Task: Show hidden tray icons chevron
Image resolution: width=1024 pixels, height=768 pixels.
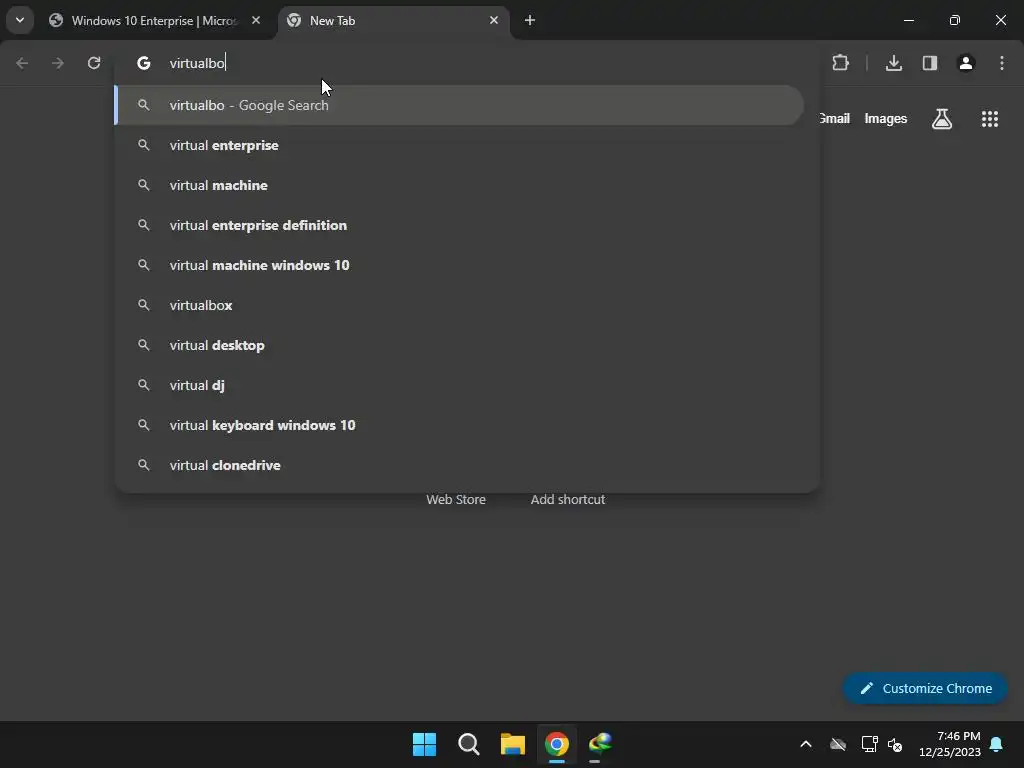Action: point(806,744)
